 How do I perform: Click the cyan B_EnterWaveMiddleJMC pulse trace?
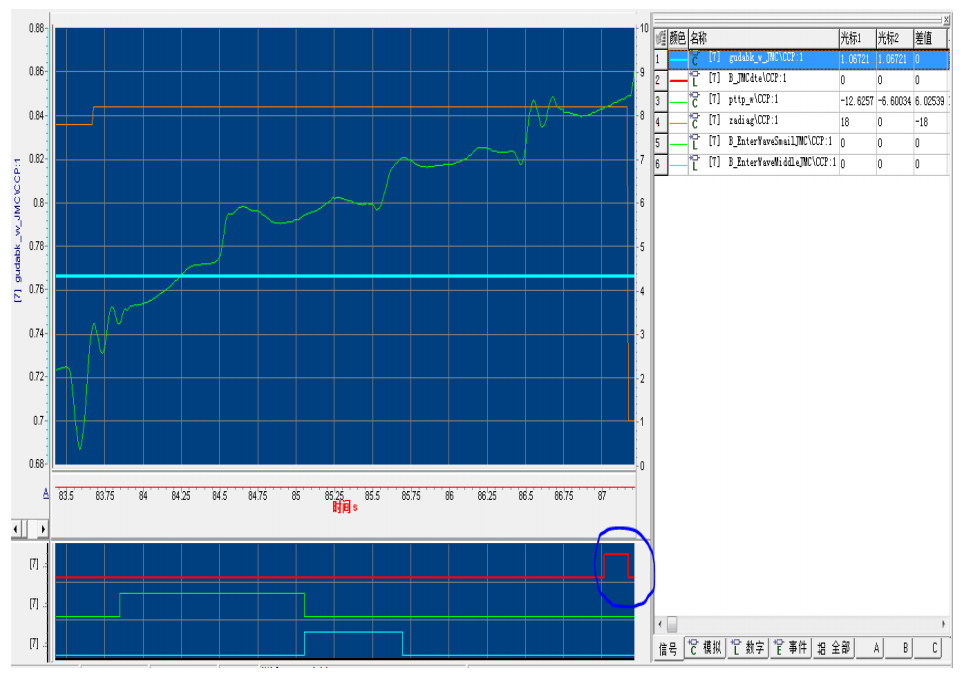[x=353, y=633]
